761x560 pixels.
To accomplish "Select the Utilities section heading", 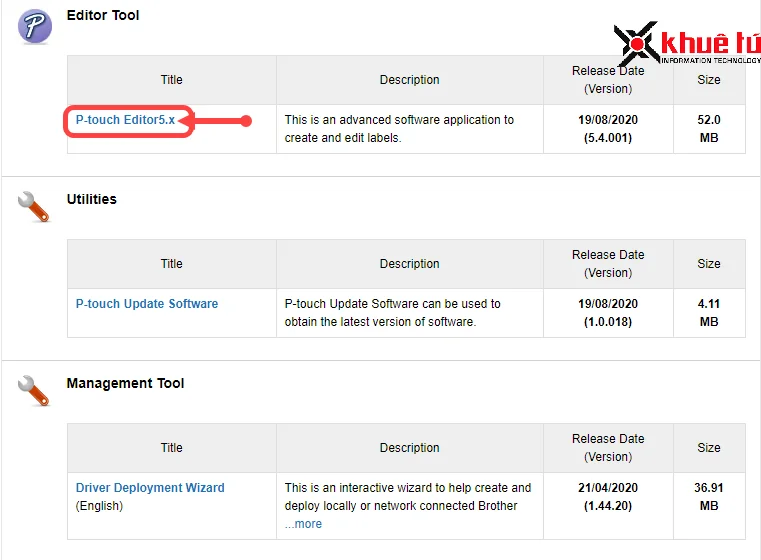I will (92, 200).
